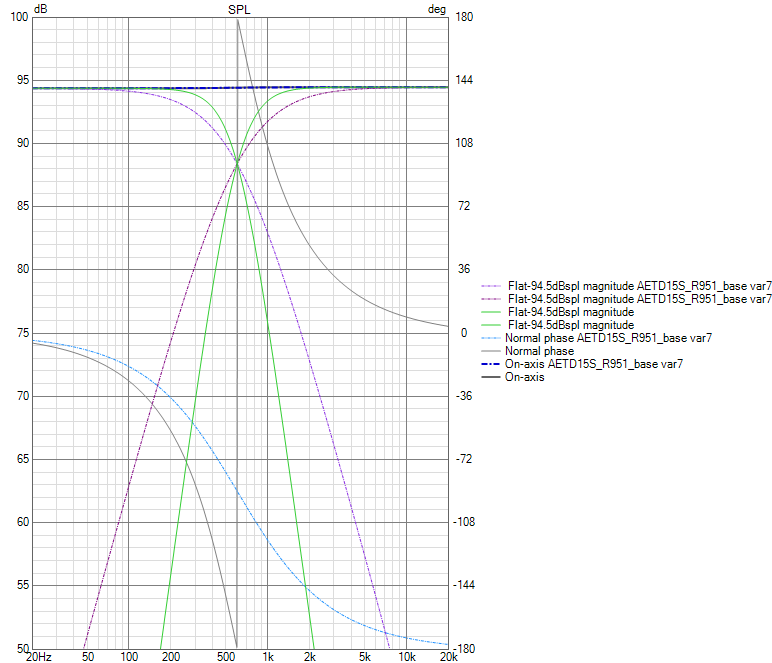Click dark gray line swatch beside plain On-axis
Screen dimensions: 772x663
click(490, 377)
